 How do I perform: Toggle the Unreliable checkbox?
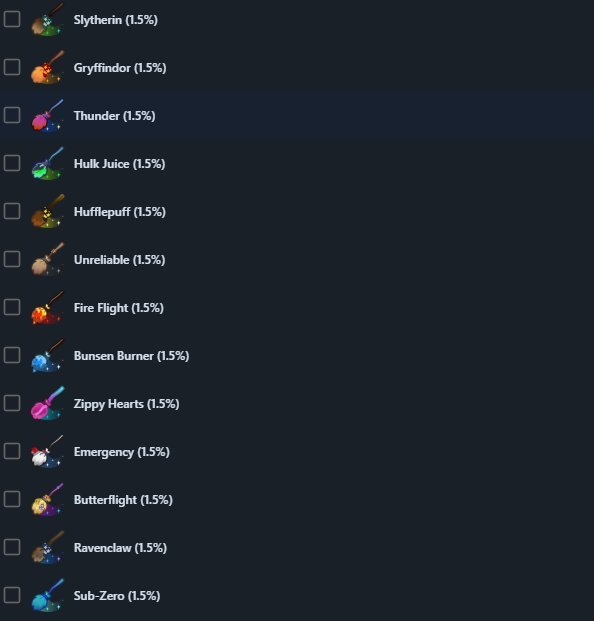pos(12,259)
